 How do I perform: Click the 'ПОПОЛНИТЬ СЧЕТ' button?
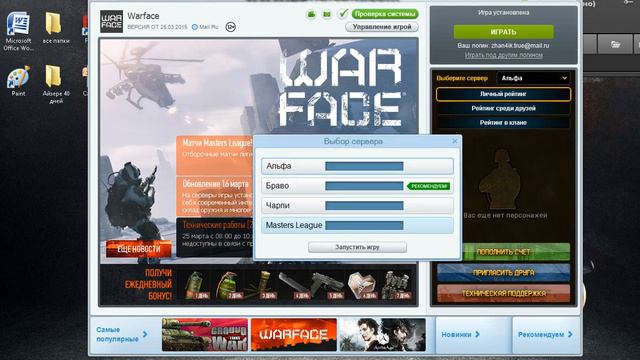[x=504, y=252]
